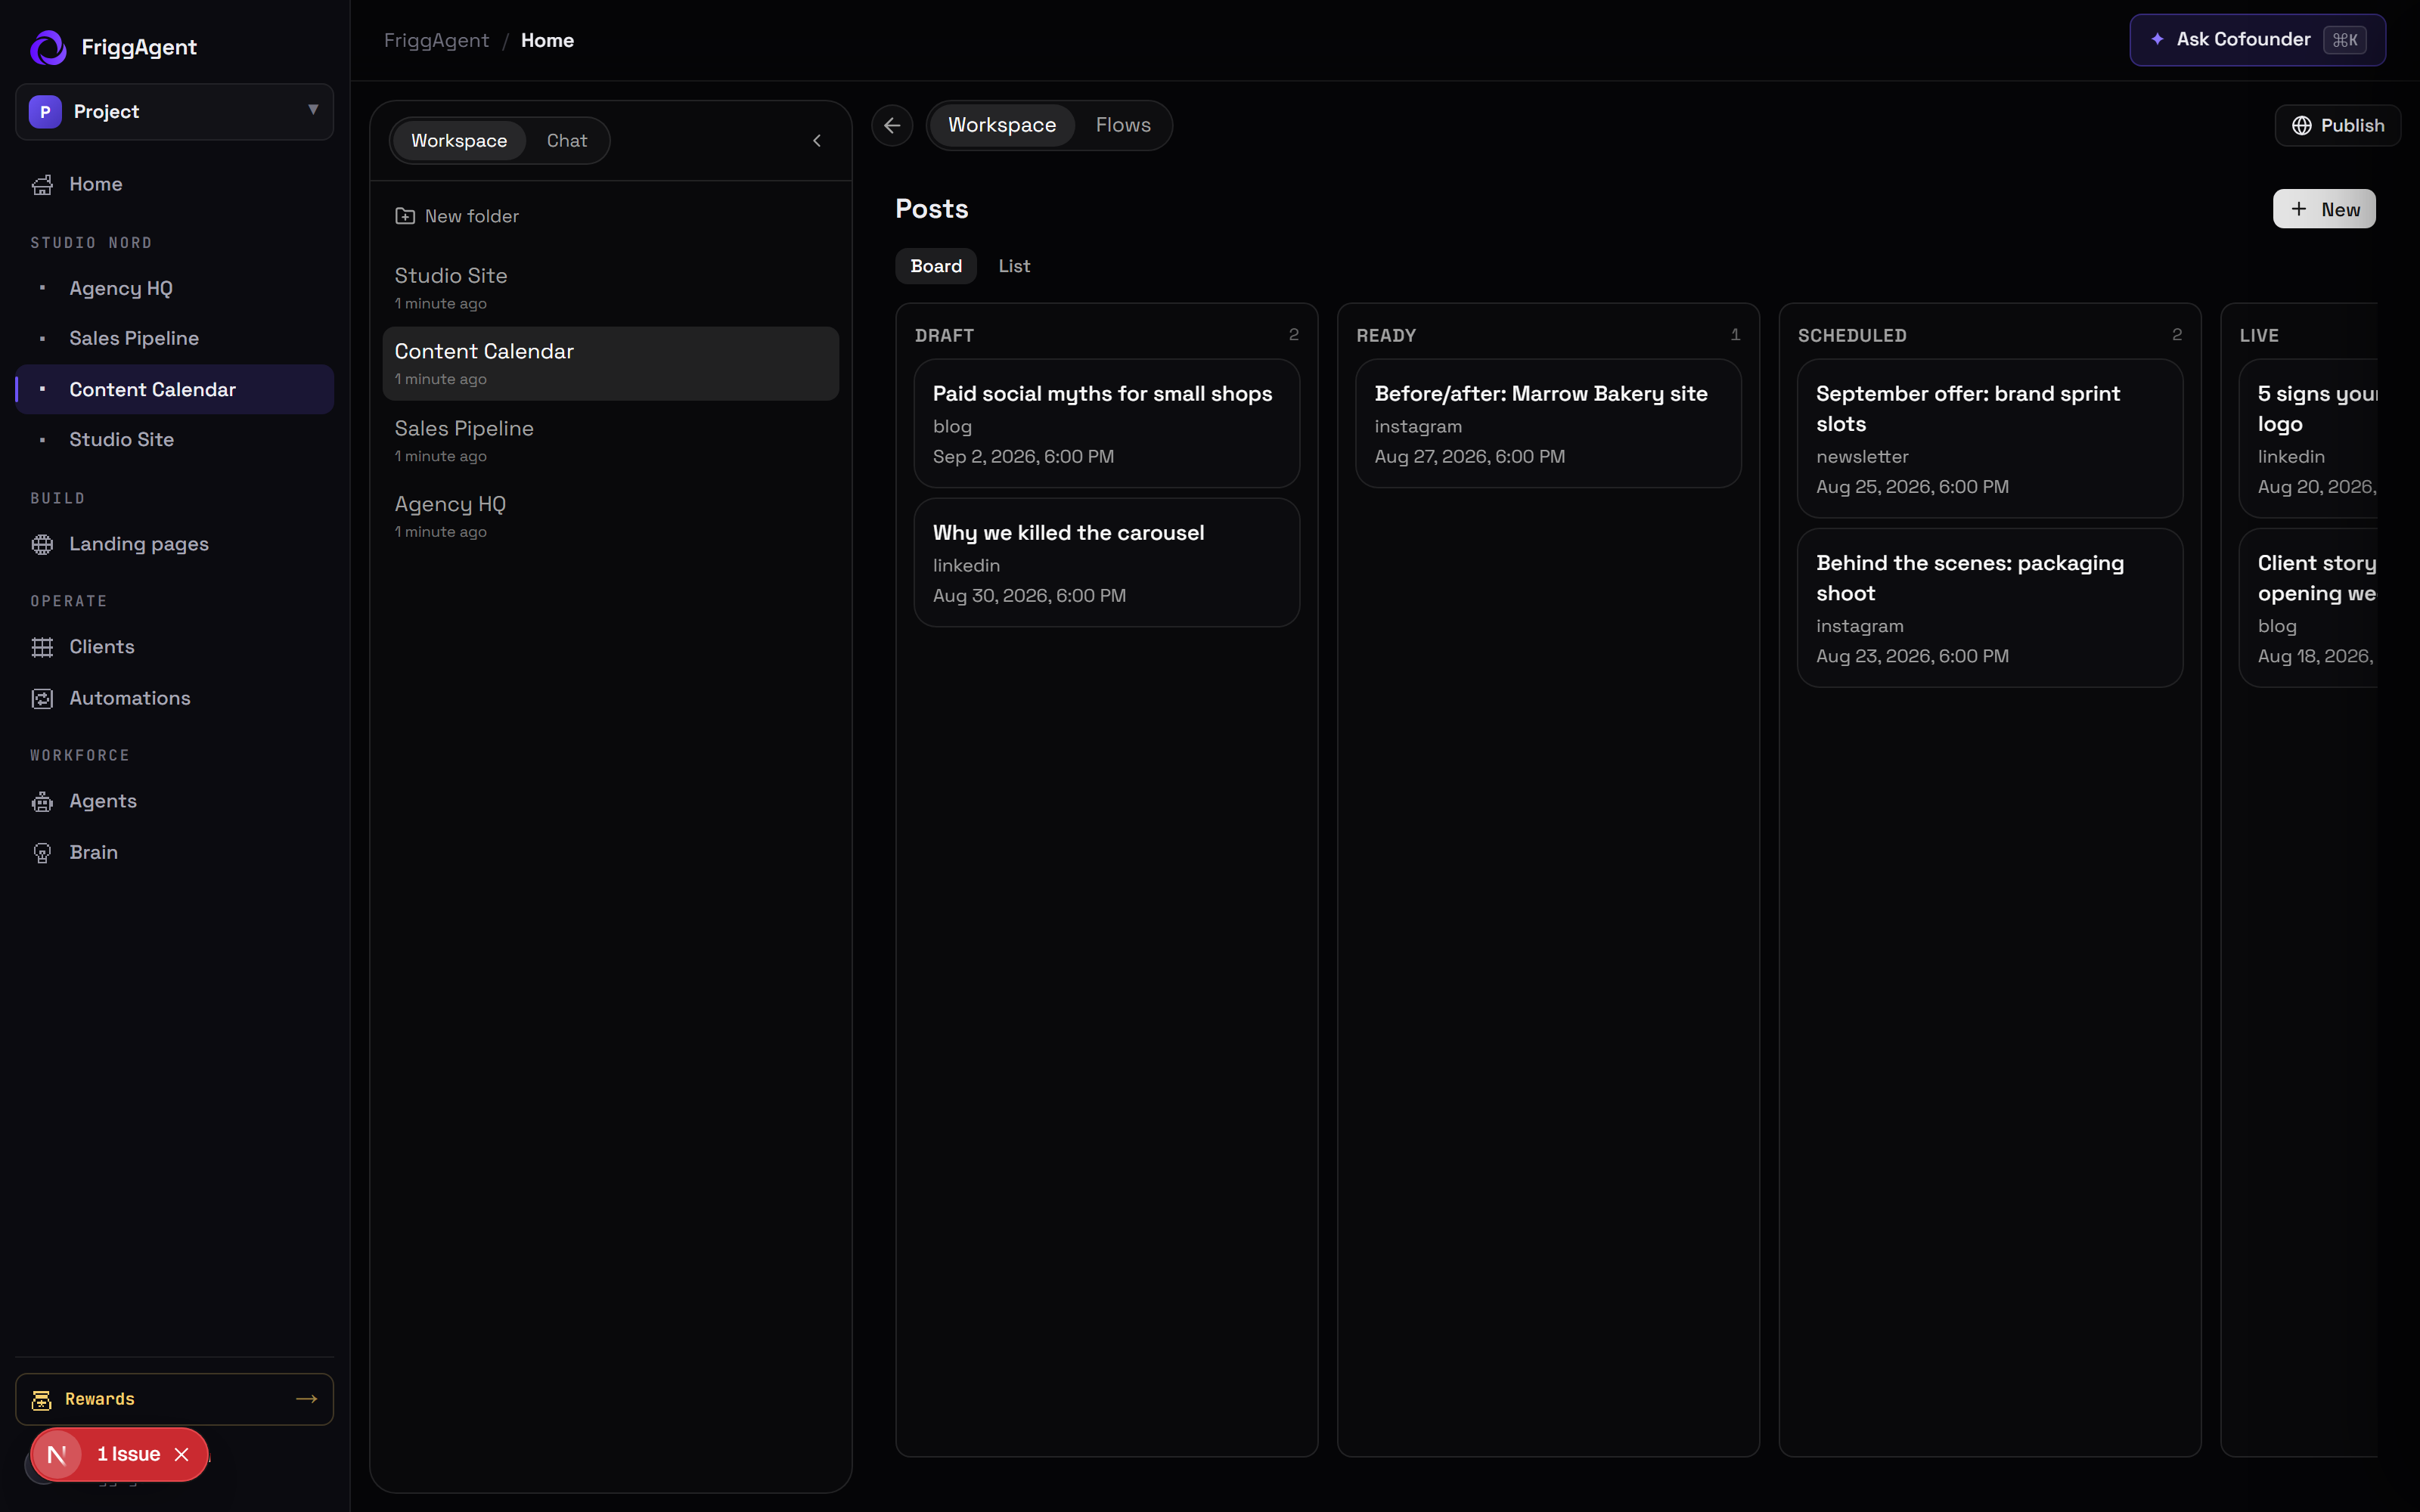Click the Publish globe icon

tap(2302, 126)
